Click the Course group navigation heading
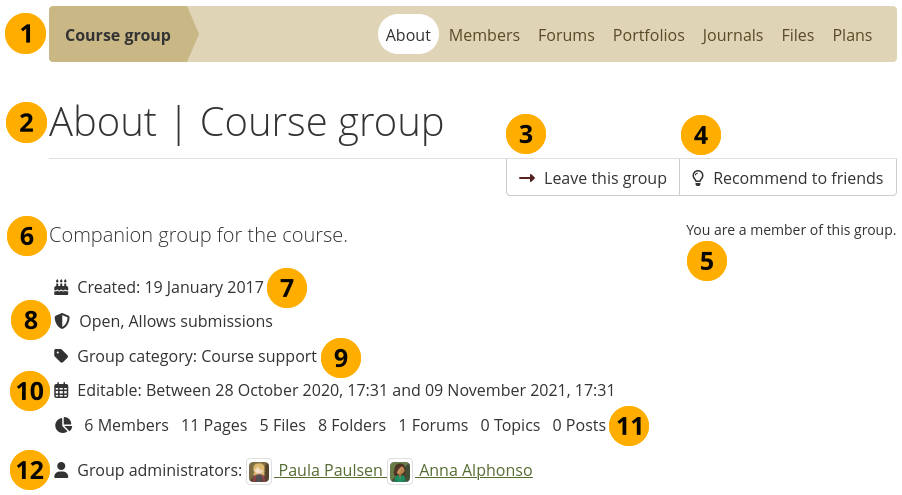 [x=118, y=35]
